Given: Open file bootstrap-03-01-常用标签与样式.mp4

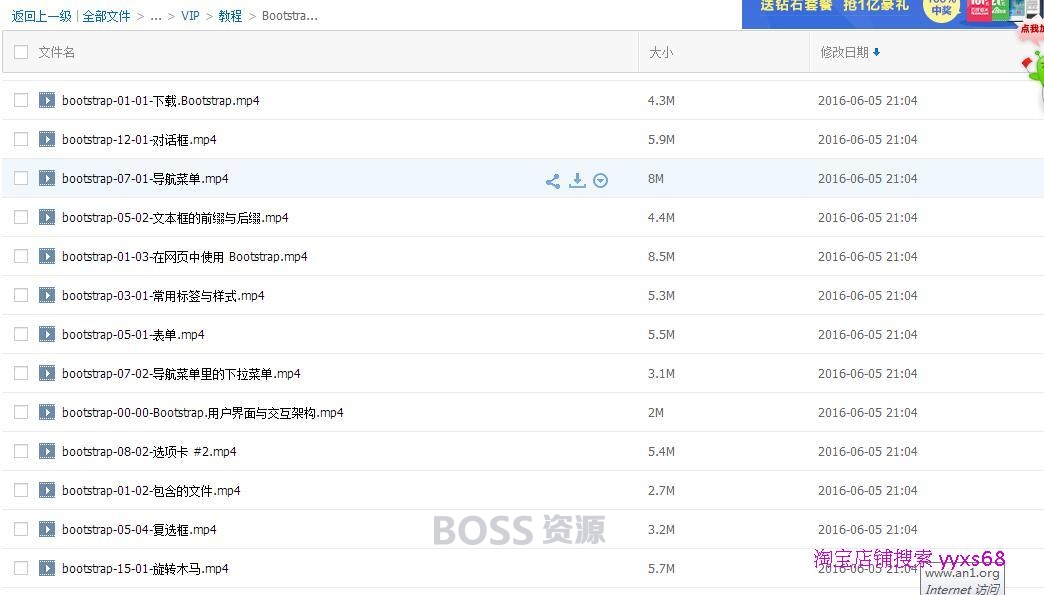Looking at the screenshot, I should (163, 296).
